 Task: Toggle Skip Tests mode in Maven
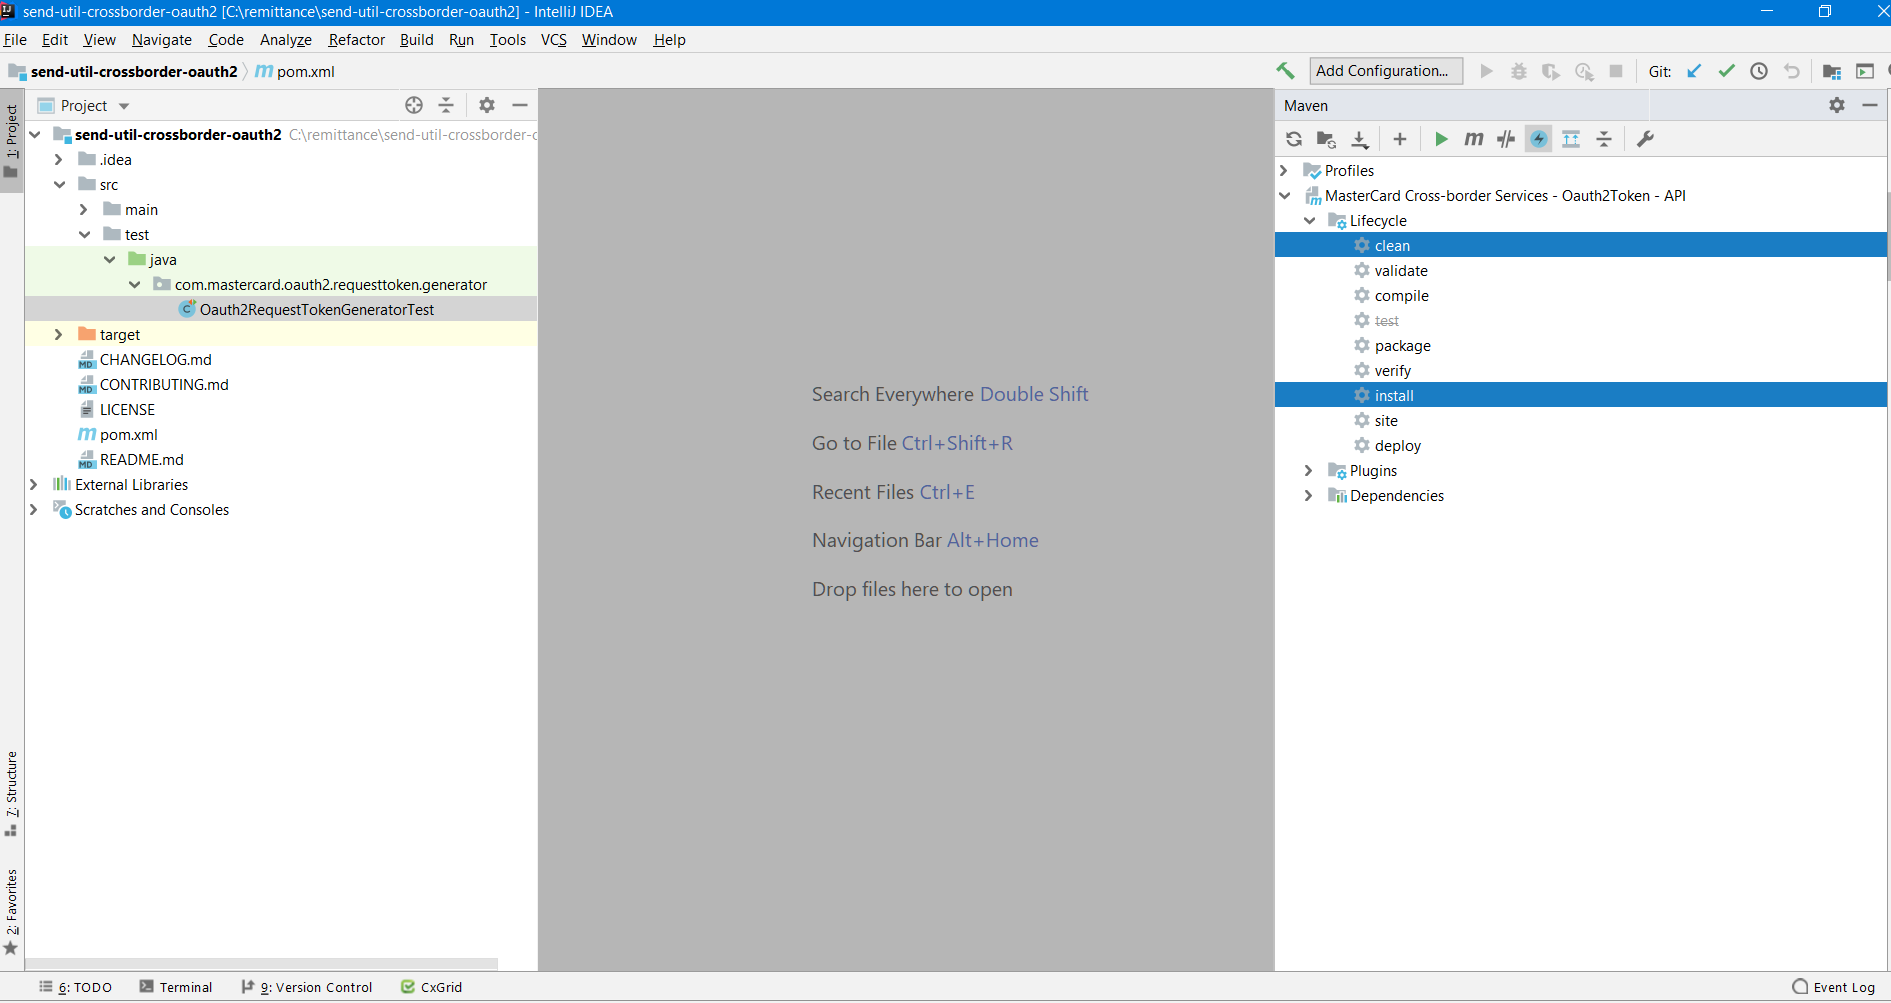click(1539, 139)
